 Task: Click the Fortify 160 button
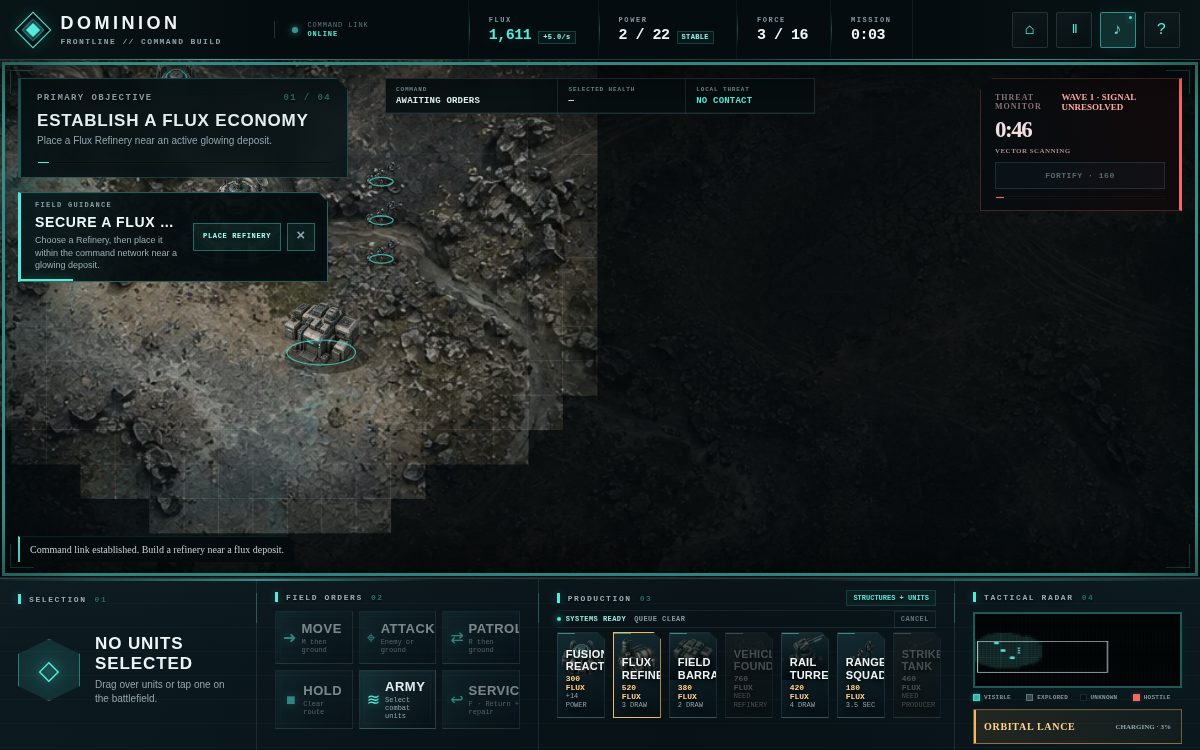coord(1080,175)
